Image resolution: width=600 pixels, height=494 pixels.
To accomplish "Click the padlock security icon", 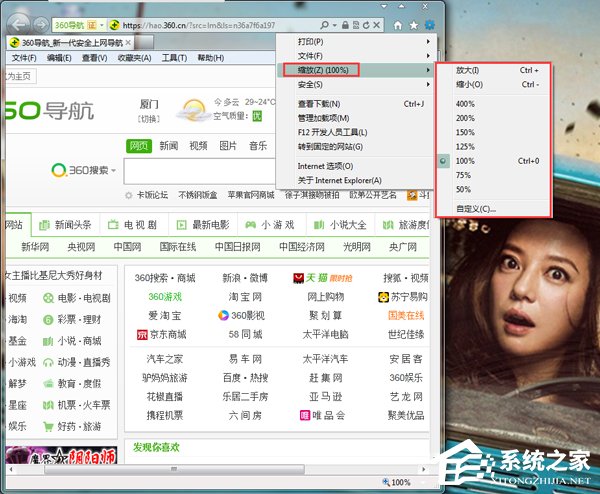I will 345,25.
